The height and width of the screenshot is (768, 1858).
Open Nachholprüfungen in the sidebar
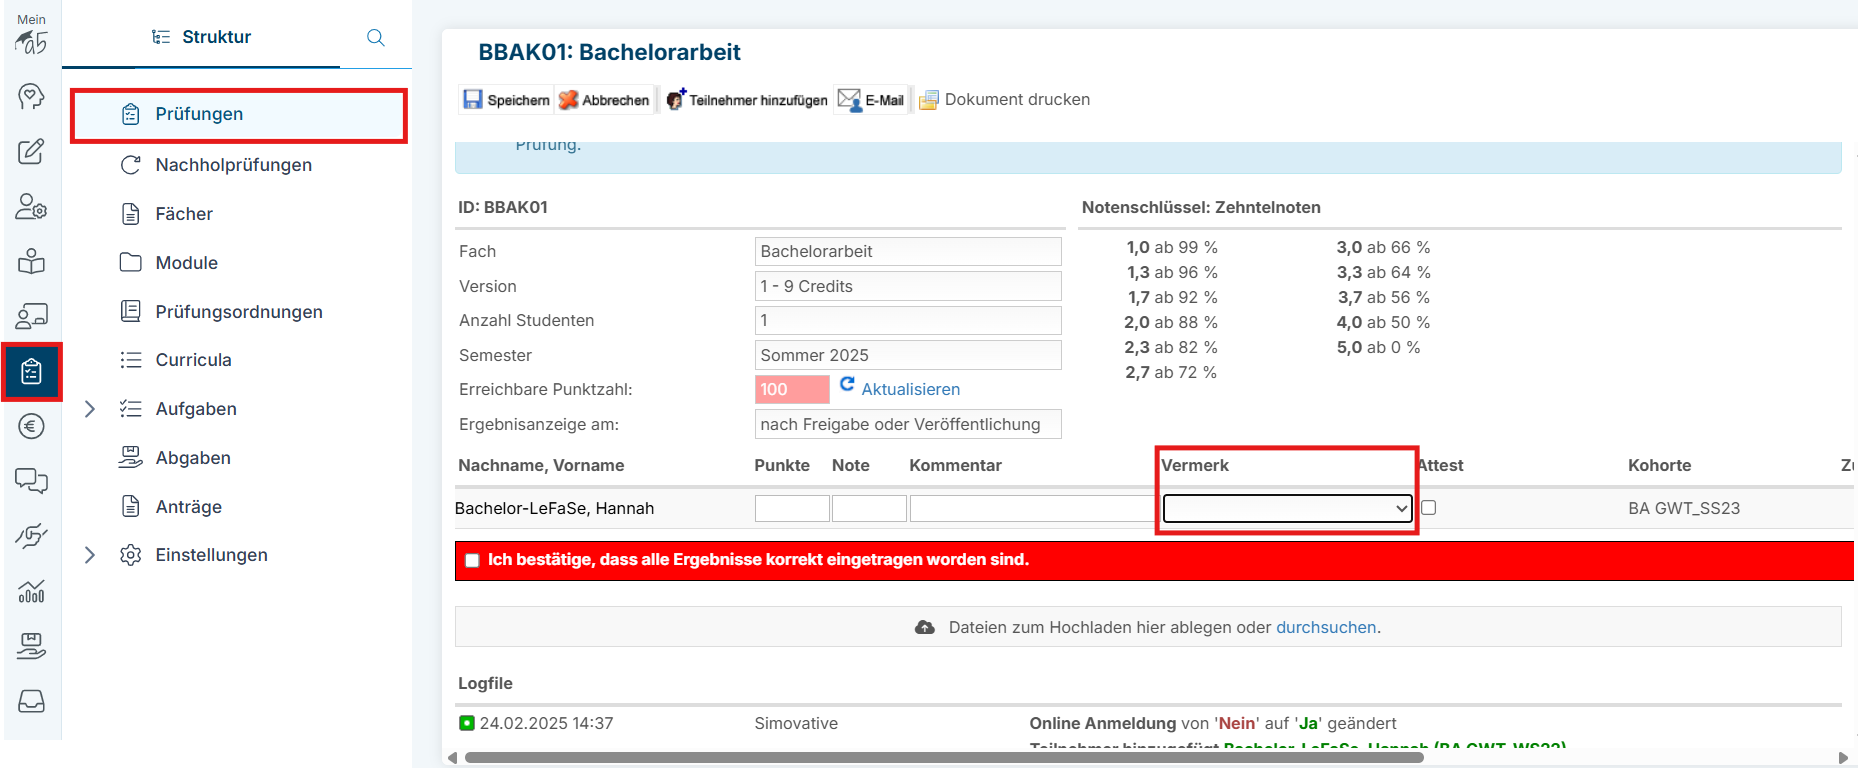233,165
